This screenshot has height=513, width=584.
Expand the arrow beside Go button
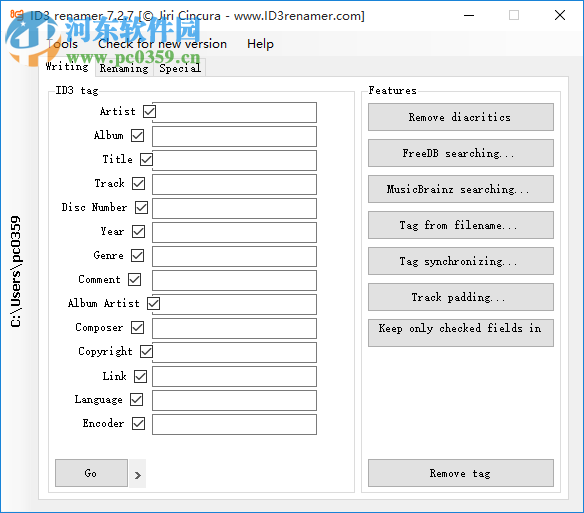pyautogui.click(x=138, y=475)
